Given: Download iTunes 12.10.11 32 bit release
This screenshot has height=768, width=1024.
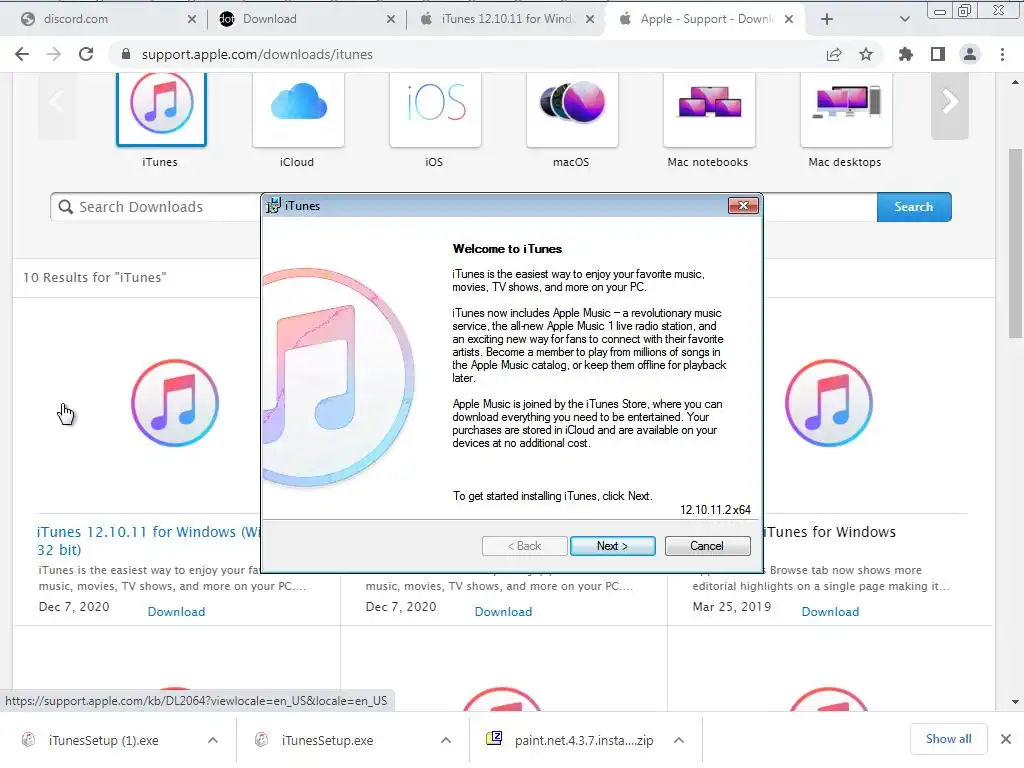Looking at the screenshot, I should click(x=176, y=612).
